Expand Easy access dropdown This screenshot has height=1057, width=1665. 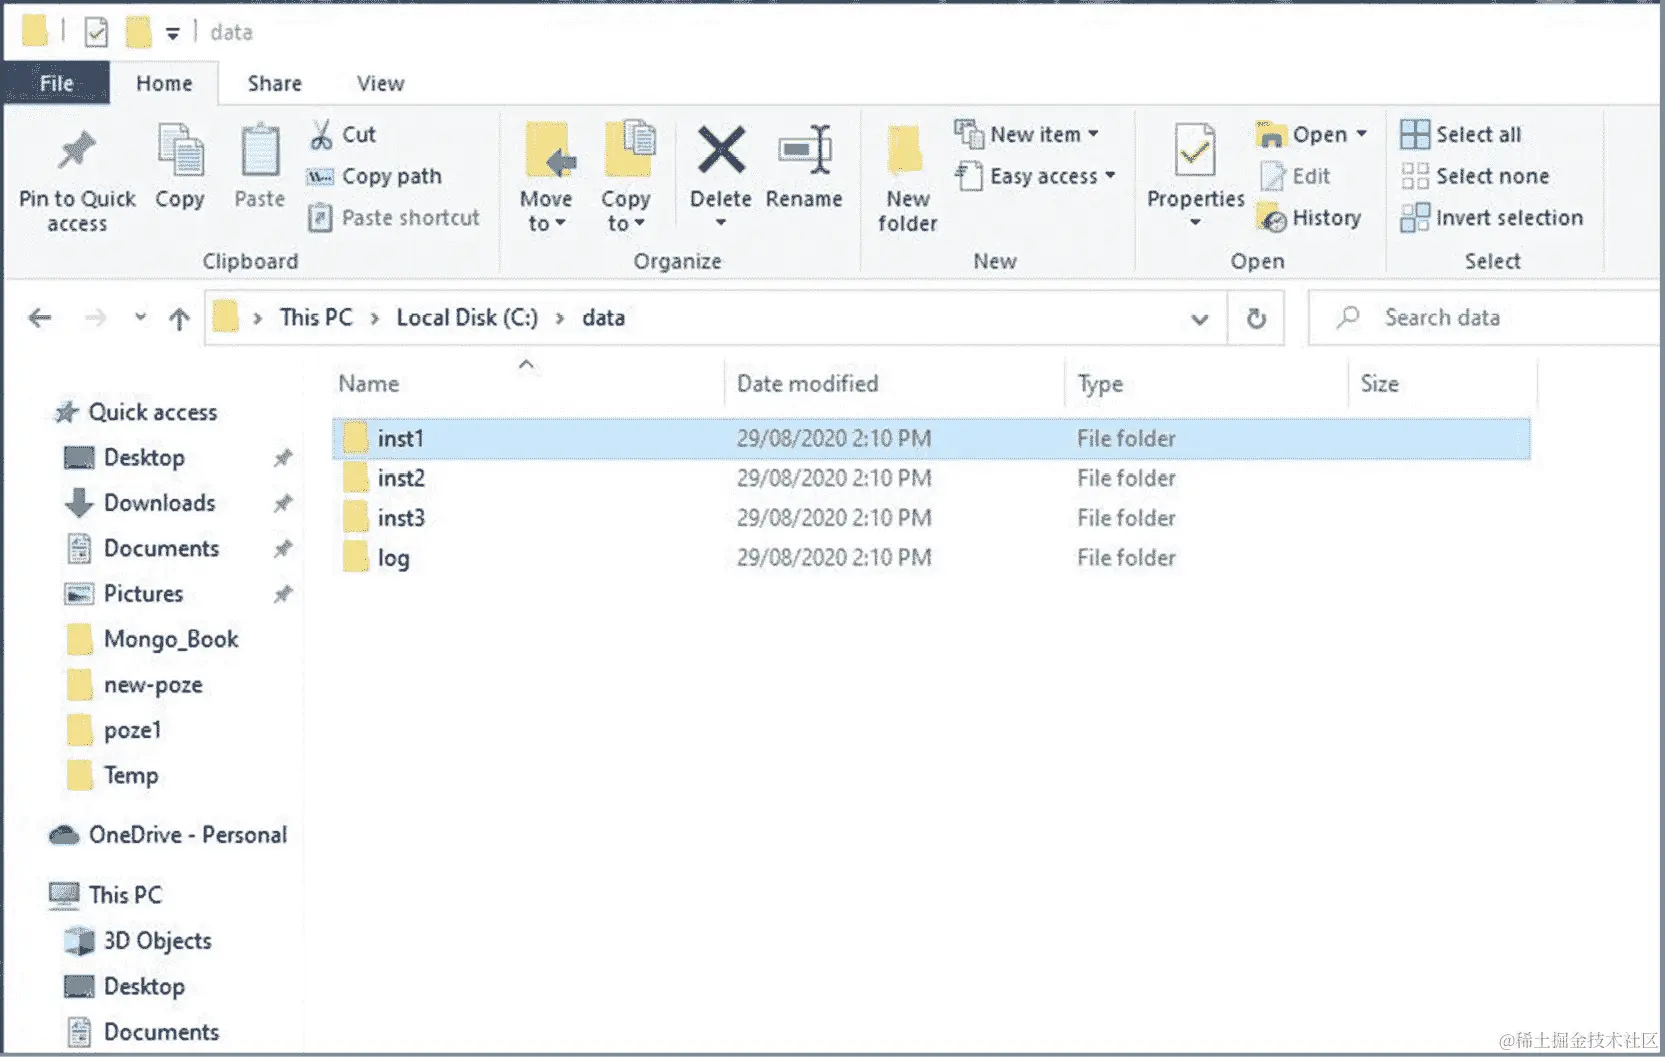(x=1110, y=176)
